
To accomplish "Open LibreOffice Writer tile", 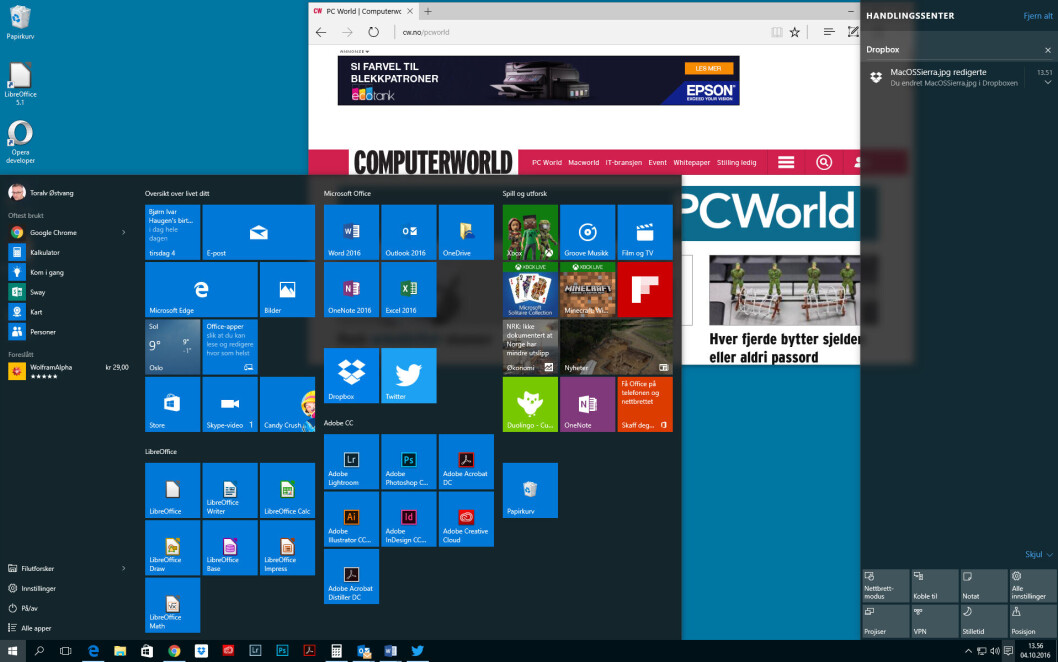I will tap(229, 491).
